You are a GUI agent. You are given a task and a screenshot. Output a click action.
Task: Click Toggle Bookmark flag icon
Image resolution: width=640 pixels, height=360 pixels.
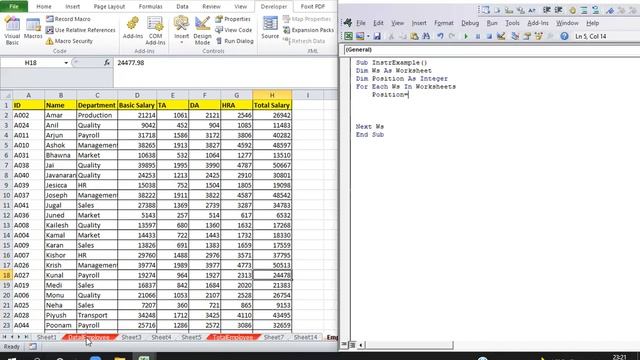coord(610,11)
